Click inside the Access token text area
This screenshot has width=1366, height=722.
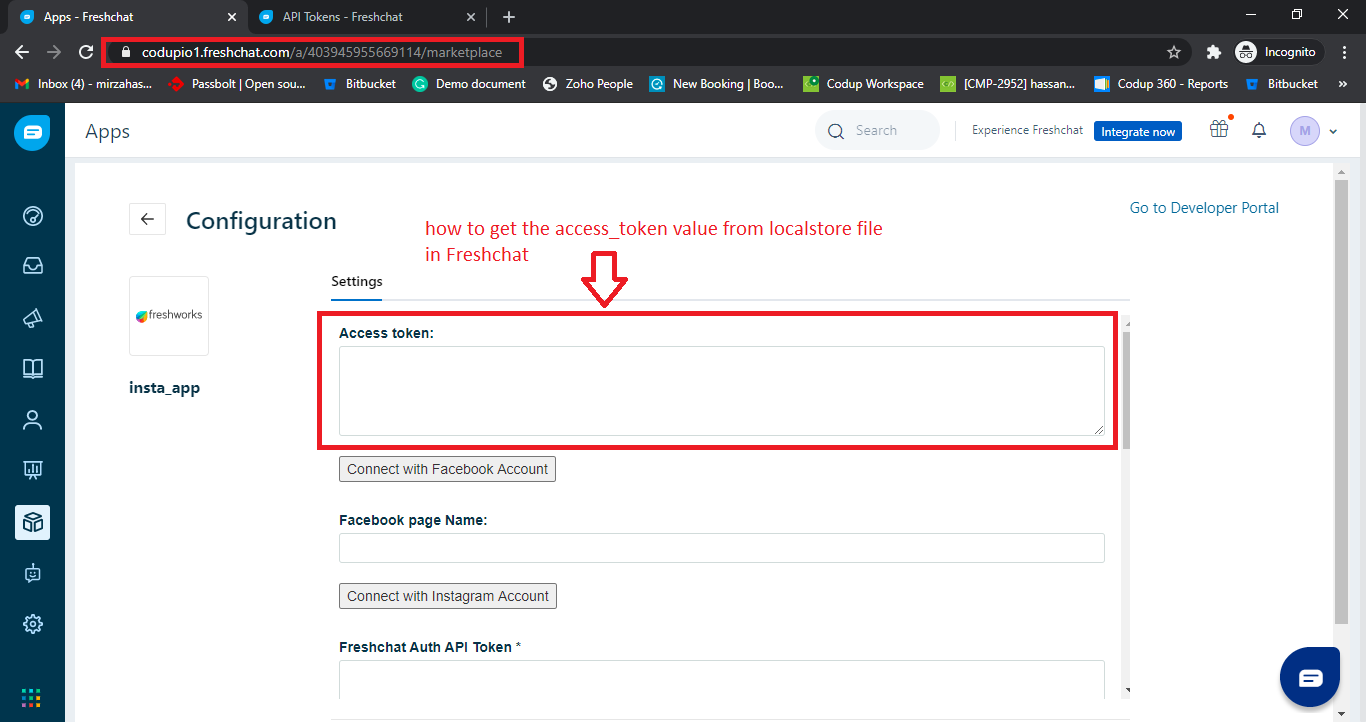[722, 391]
